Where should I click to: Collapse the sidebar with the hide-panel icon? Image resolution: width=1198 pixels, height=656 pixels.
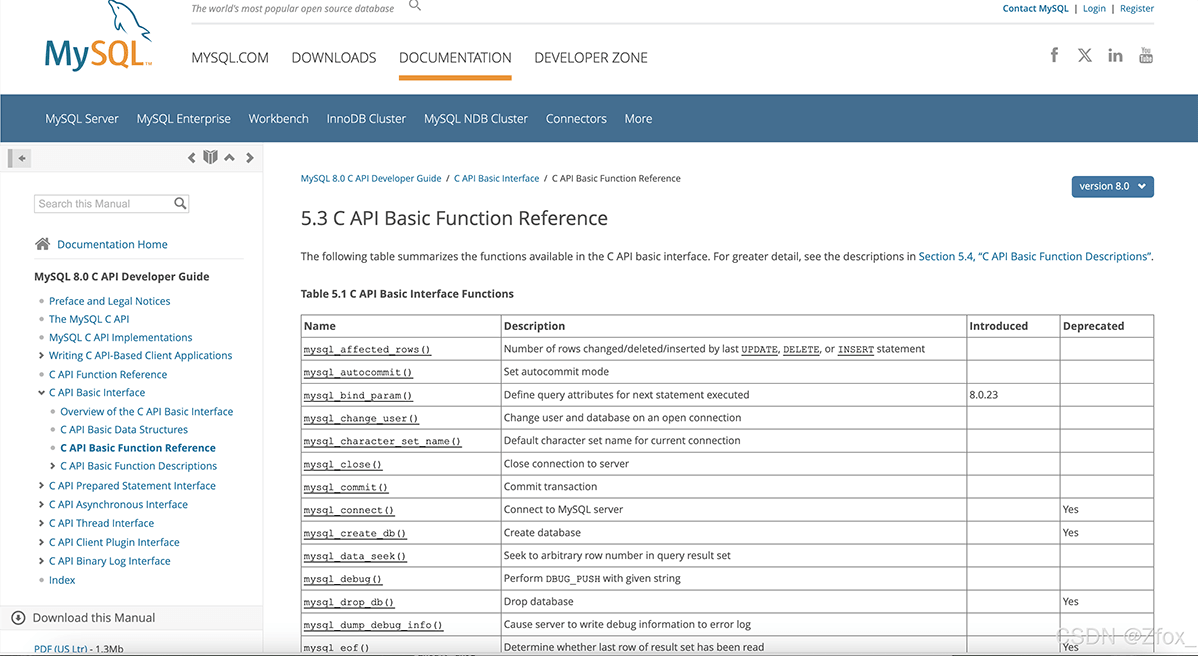point(18,158)
